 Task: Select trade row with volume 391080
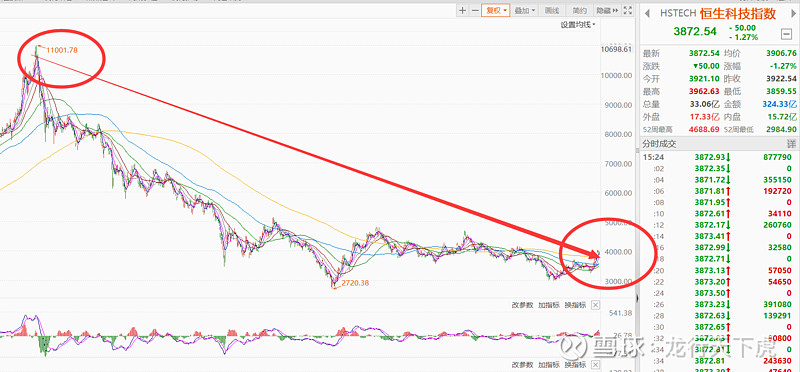tap(719, 304)
